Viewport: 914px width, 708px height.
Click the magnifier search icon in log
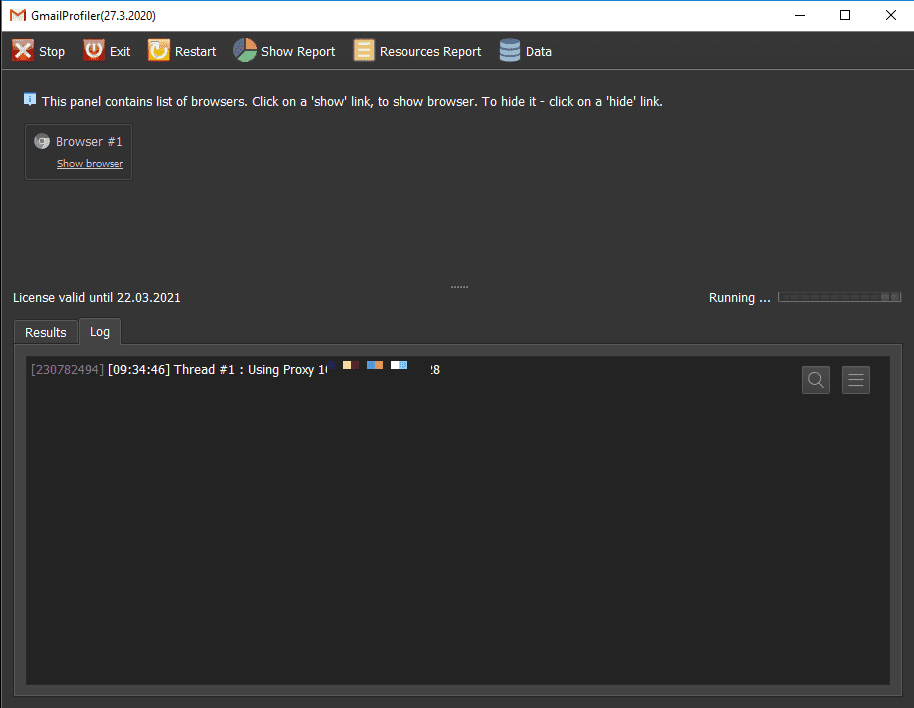[816, 380]
